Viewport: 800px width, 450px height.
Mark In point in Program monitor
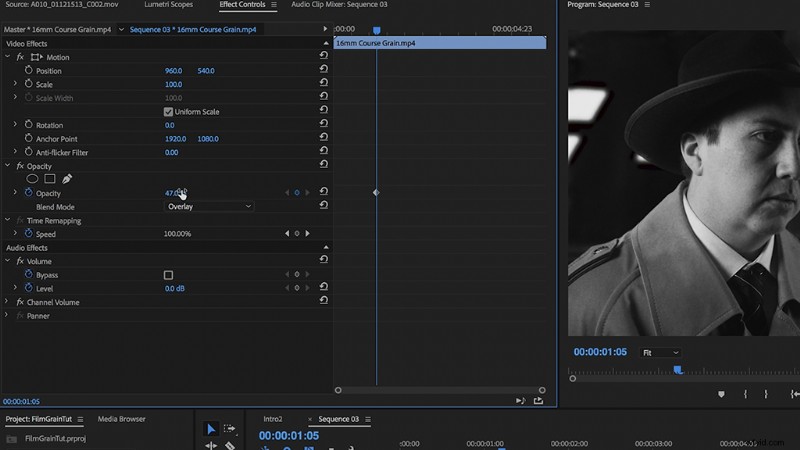point(745,394)
